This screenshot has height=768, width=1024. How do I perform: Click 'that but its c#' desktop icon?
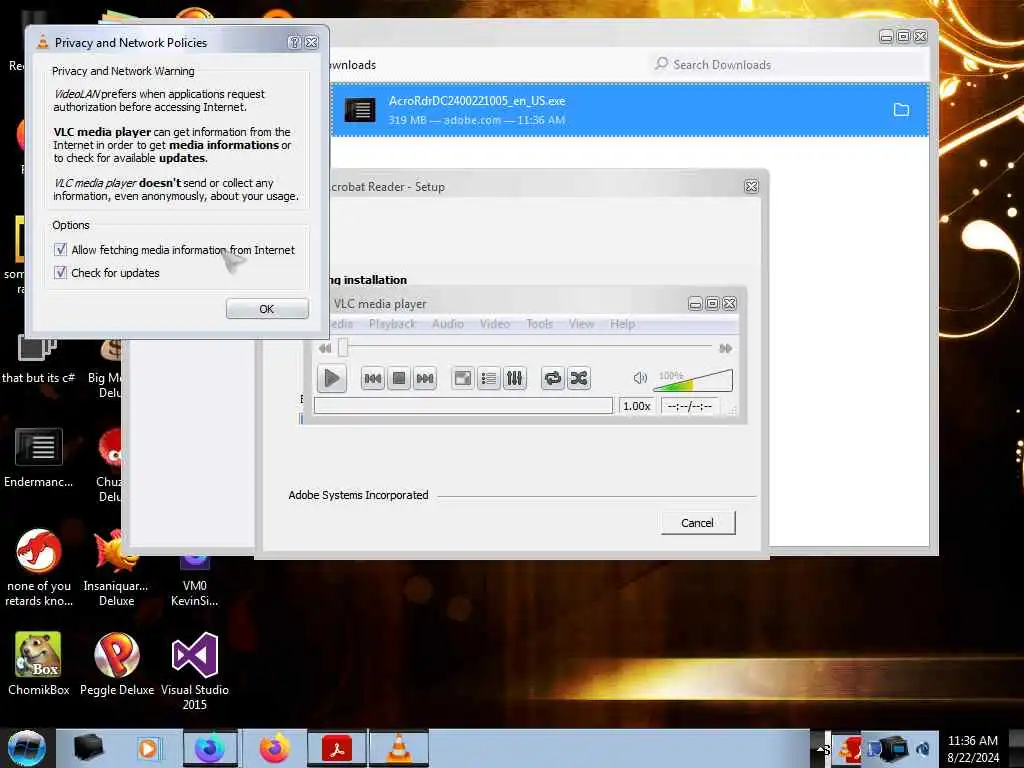38,359
